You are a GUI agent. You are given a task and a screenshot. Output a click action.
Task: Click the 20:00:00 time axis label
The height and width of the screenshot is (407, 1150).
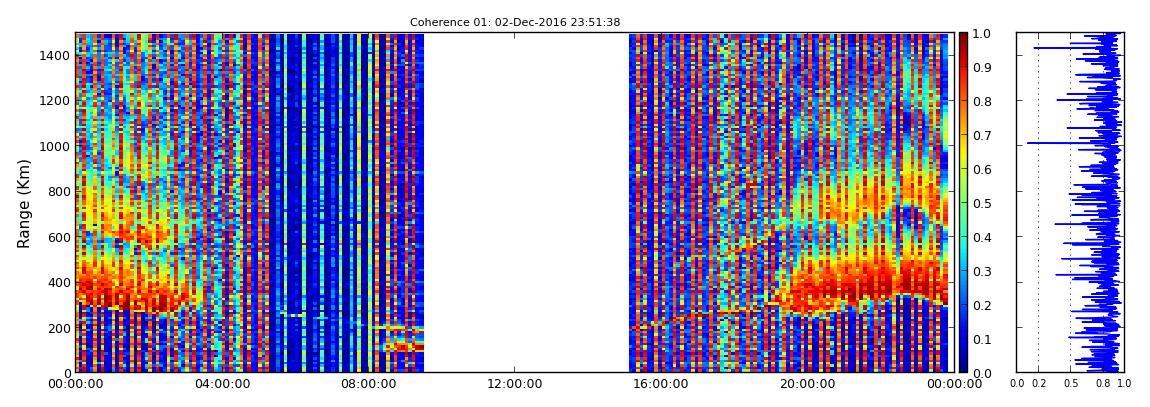point(805,384)
